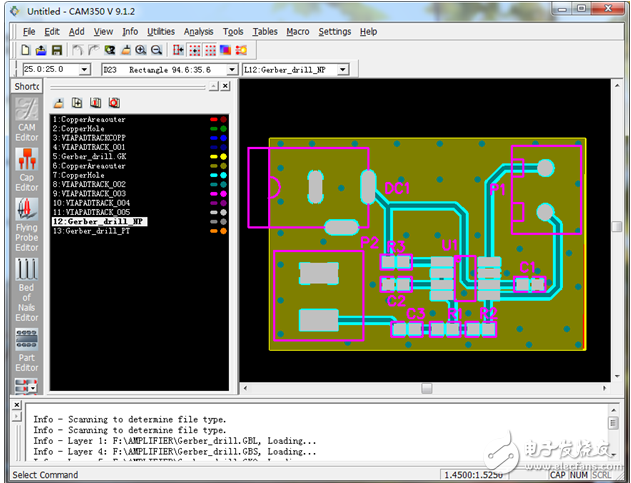
Task: Create a new file from toolbar
Action: tap(24, 50)
